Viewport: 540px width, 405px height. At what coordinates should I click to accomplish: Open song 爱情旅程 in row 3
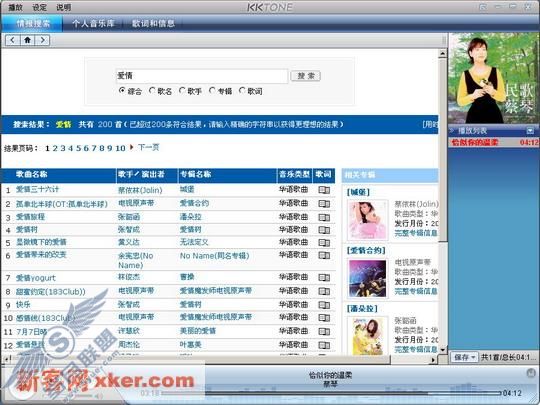(x=30, y=217)
